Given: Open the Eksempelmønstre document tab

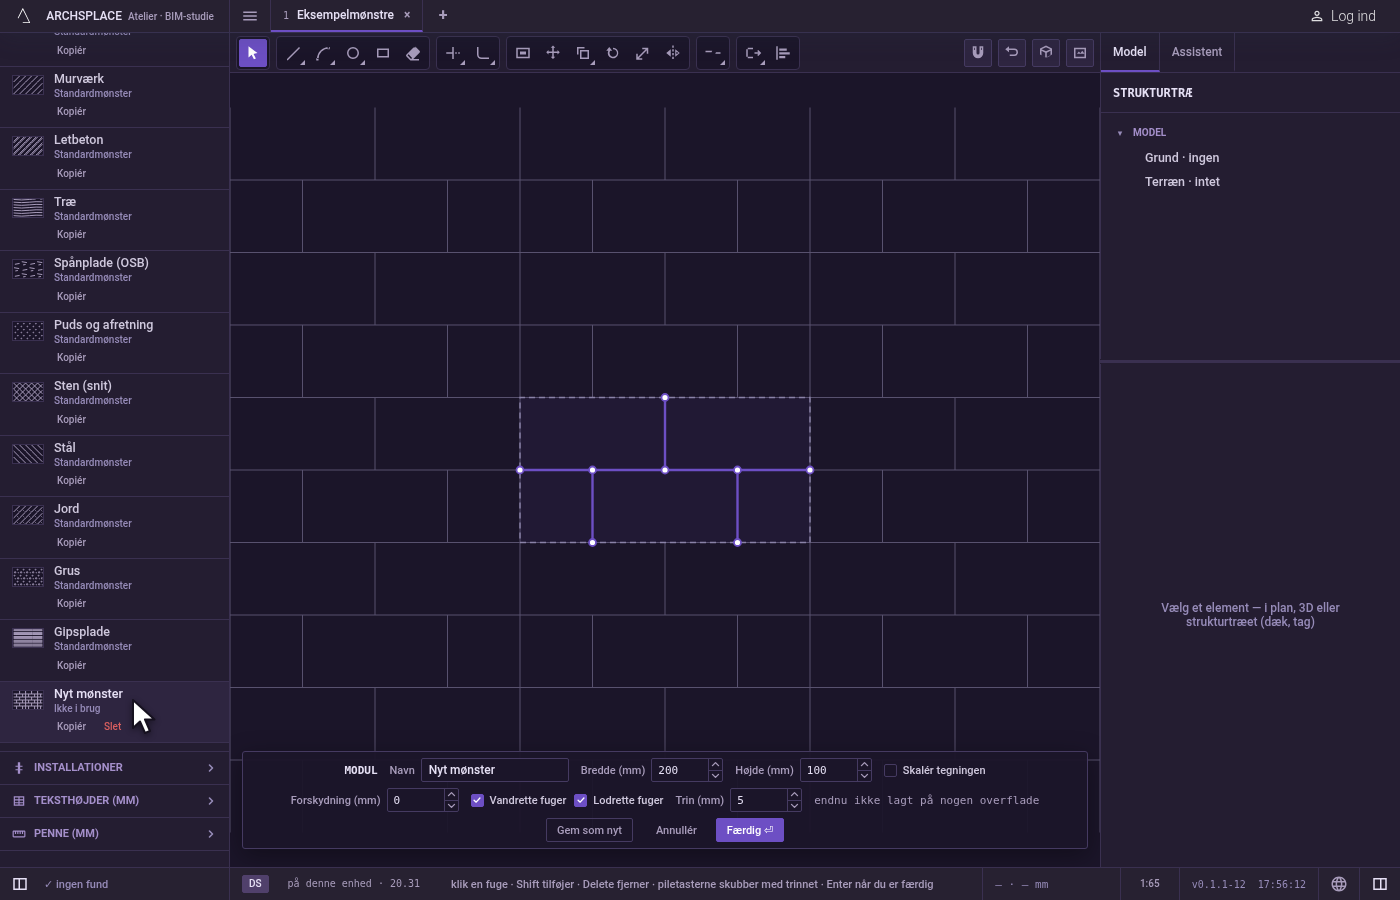Looking at the screenshot, I should click(x=345, y=15).
